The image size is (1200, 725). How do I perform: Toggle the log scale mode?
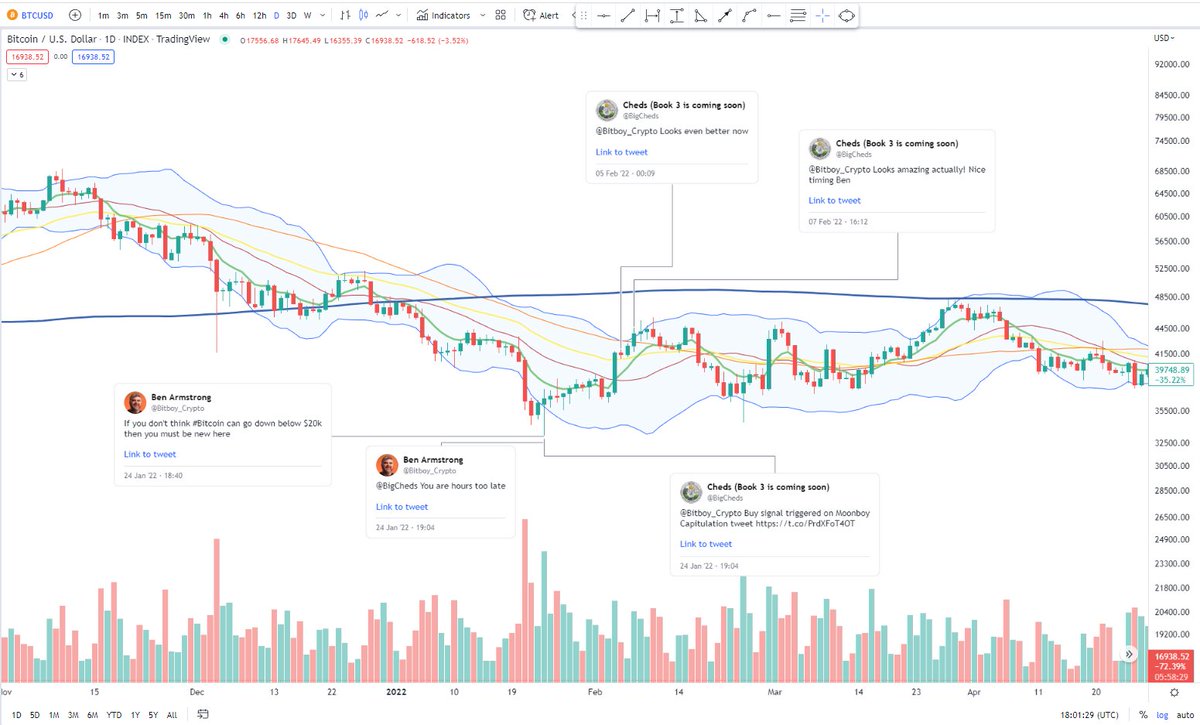1161,715
